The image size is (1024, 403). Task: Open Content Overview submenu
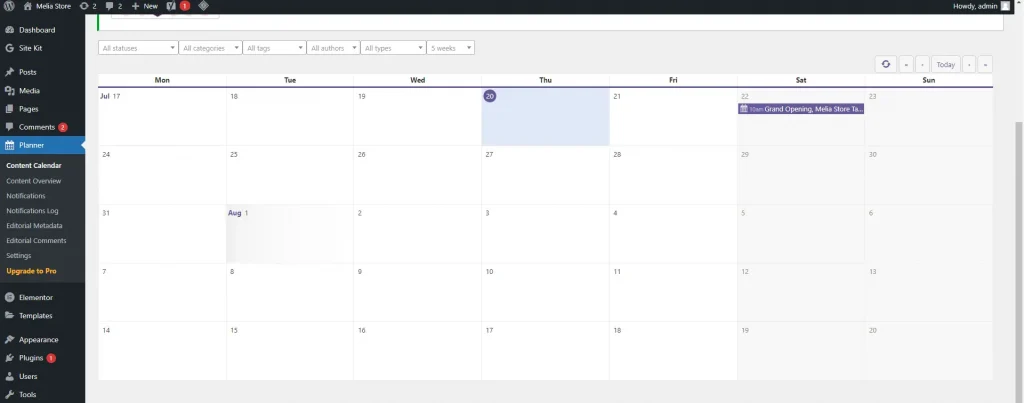33,181
